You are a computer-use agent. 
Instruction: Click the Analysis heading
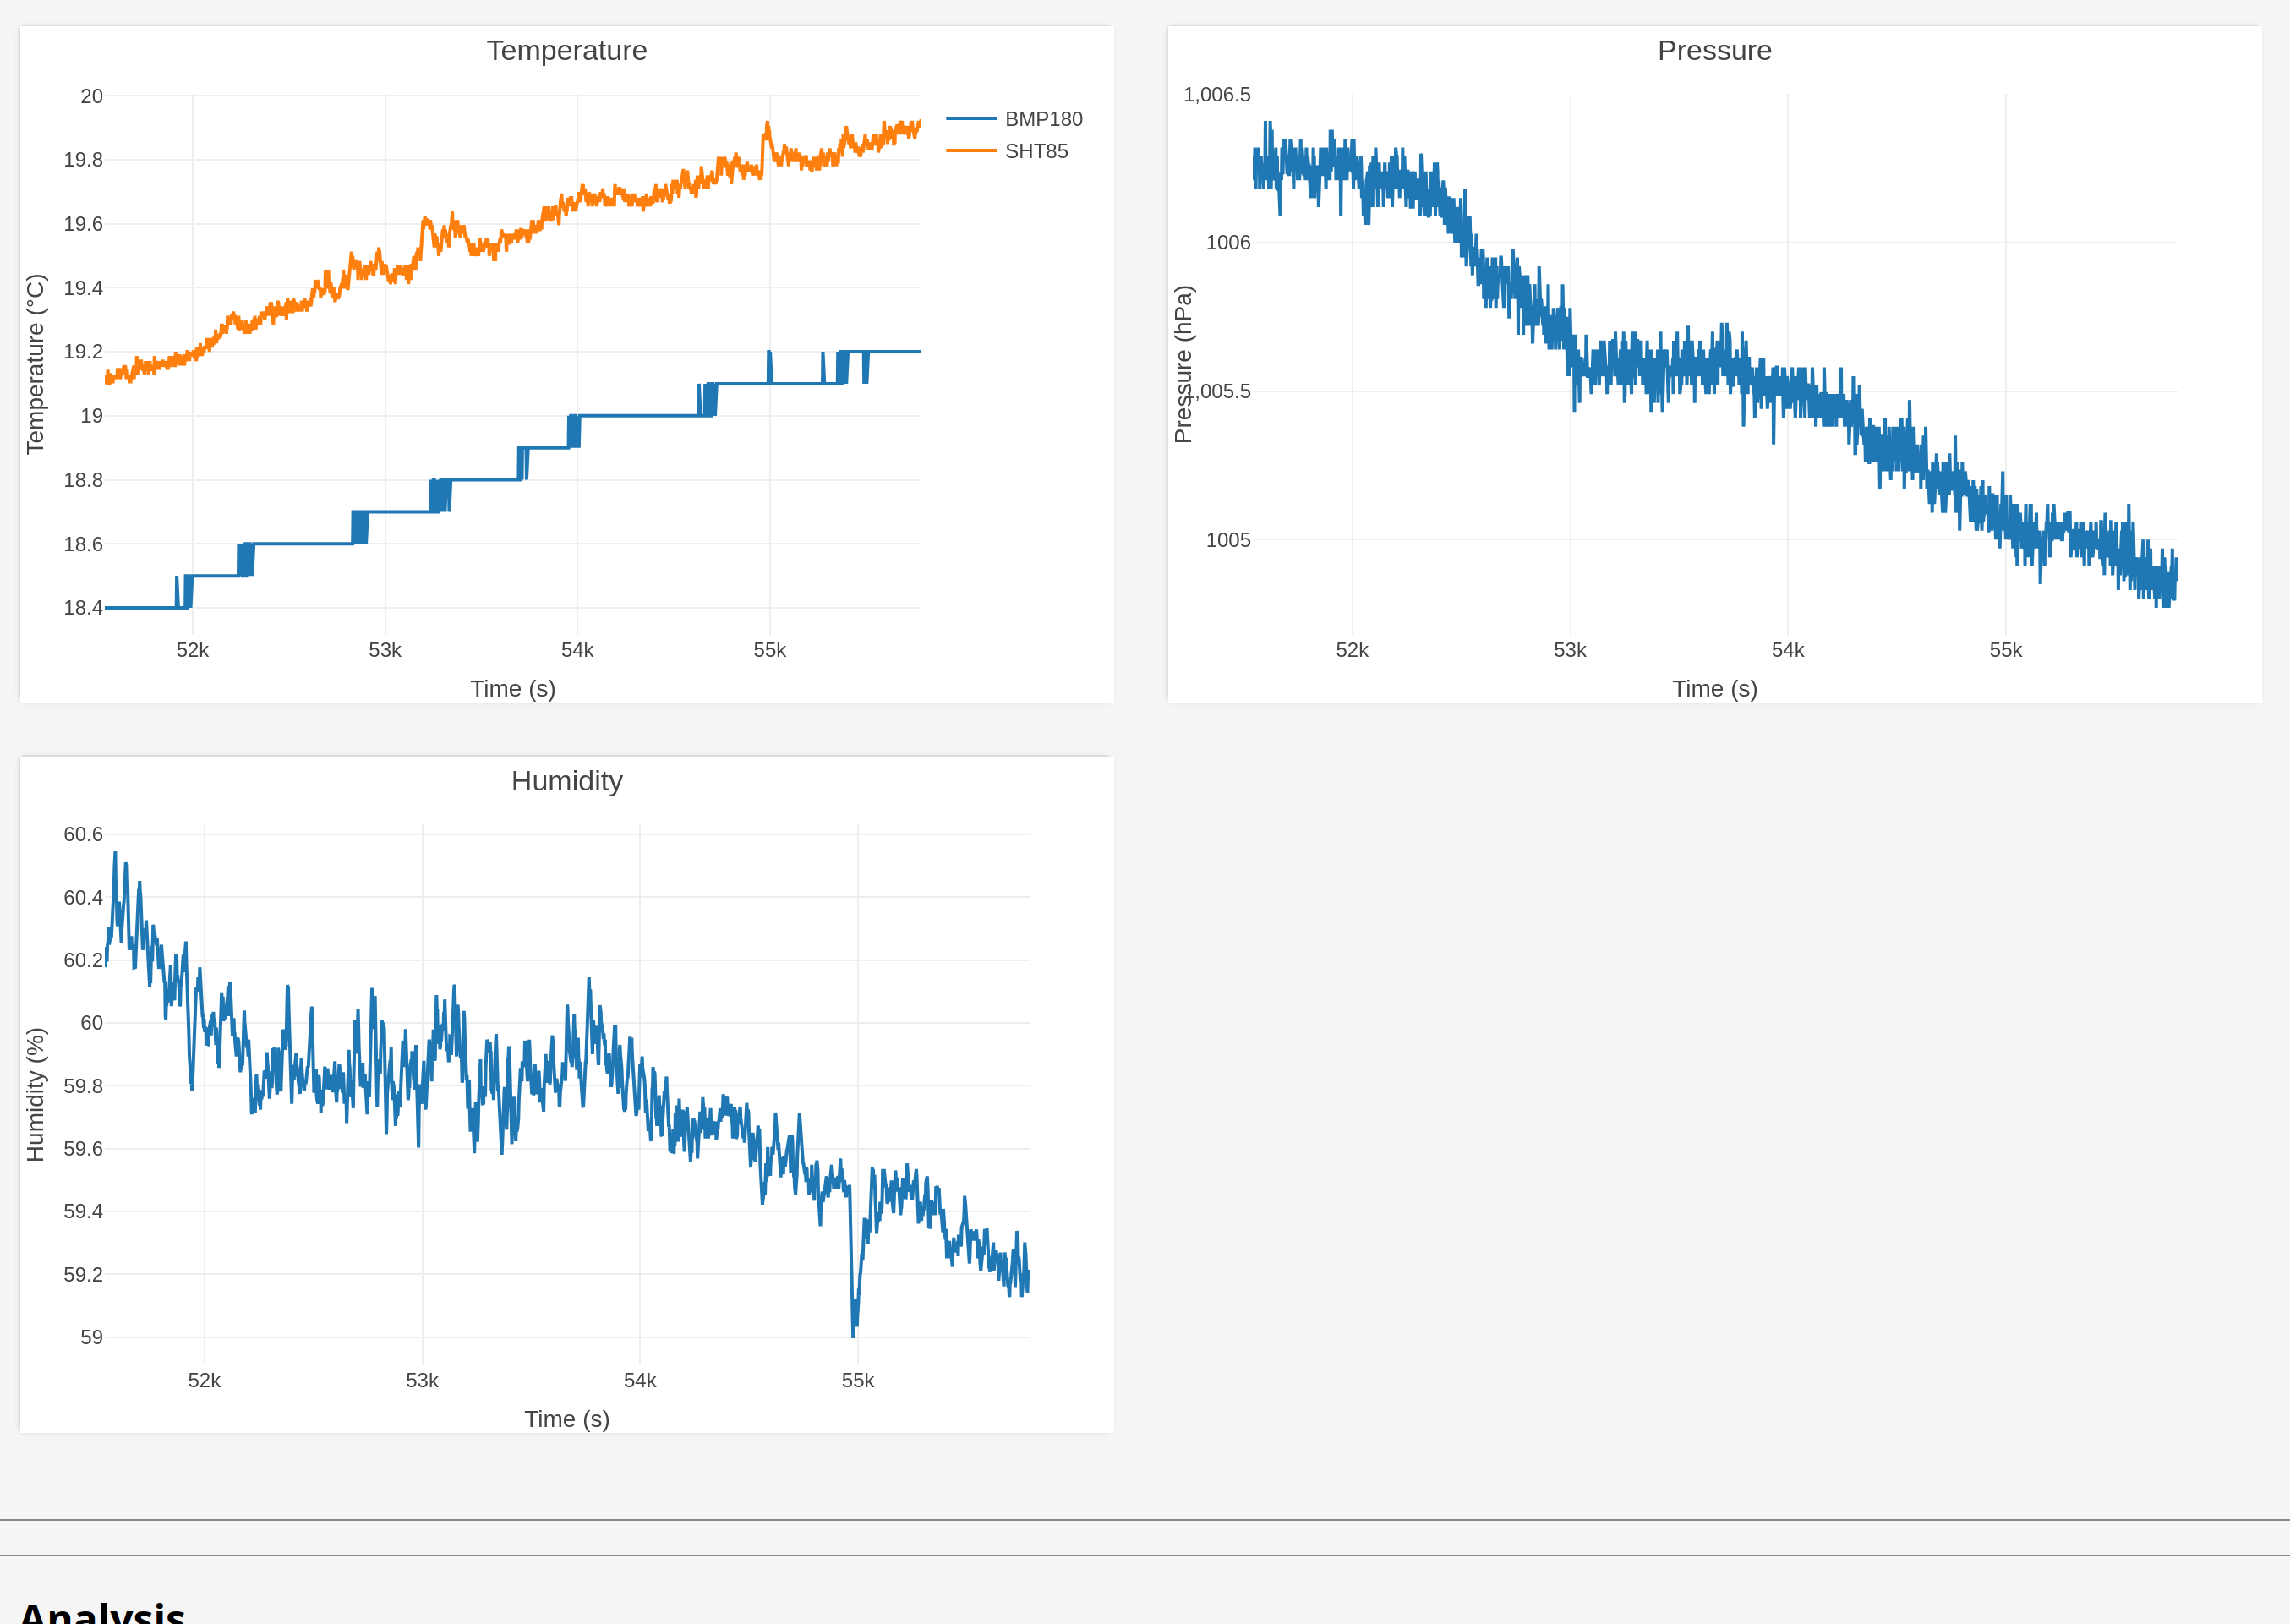coord(102,1612)
